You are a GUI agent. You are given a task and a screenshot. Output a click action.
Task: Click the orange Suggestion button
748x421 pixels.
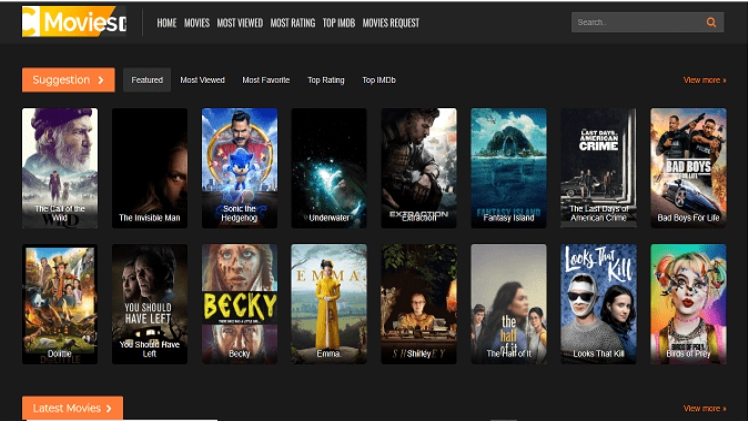point(68,80)
